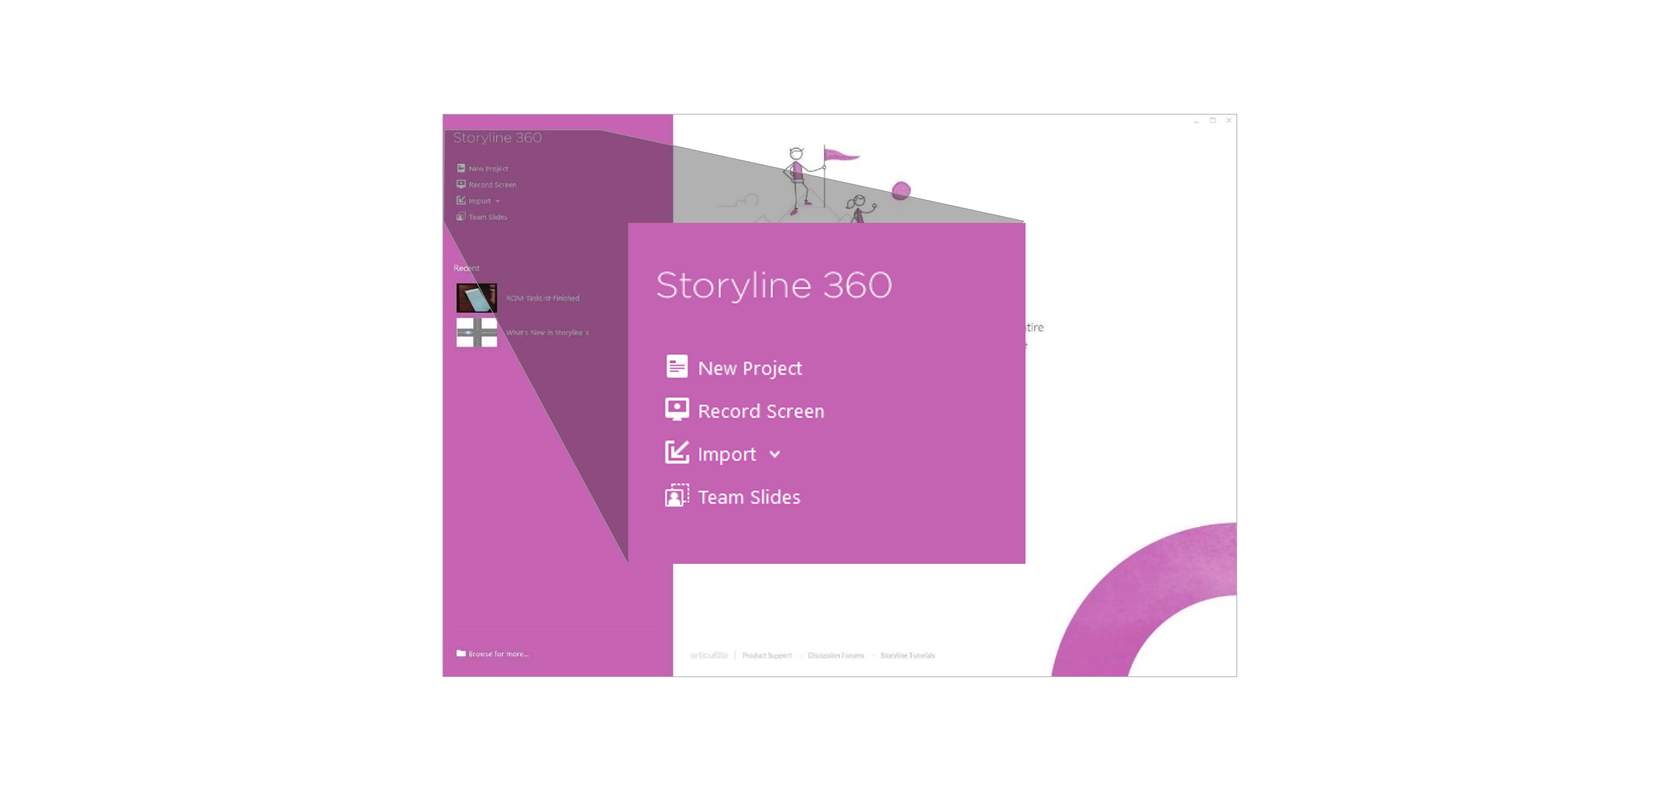Click the New Project document icon in the enlarged callout
The height and width of the screenshot is (794, 1680).
[x=677, y=367]
